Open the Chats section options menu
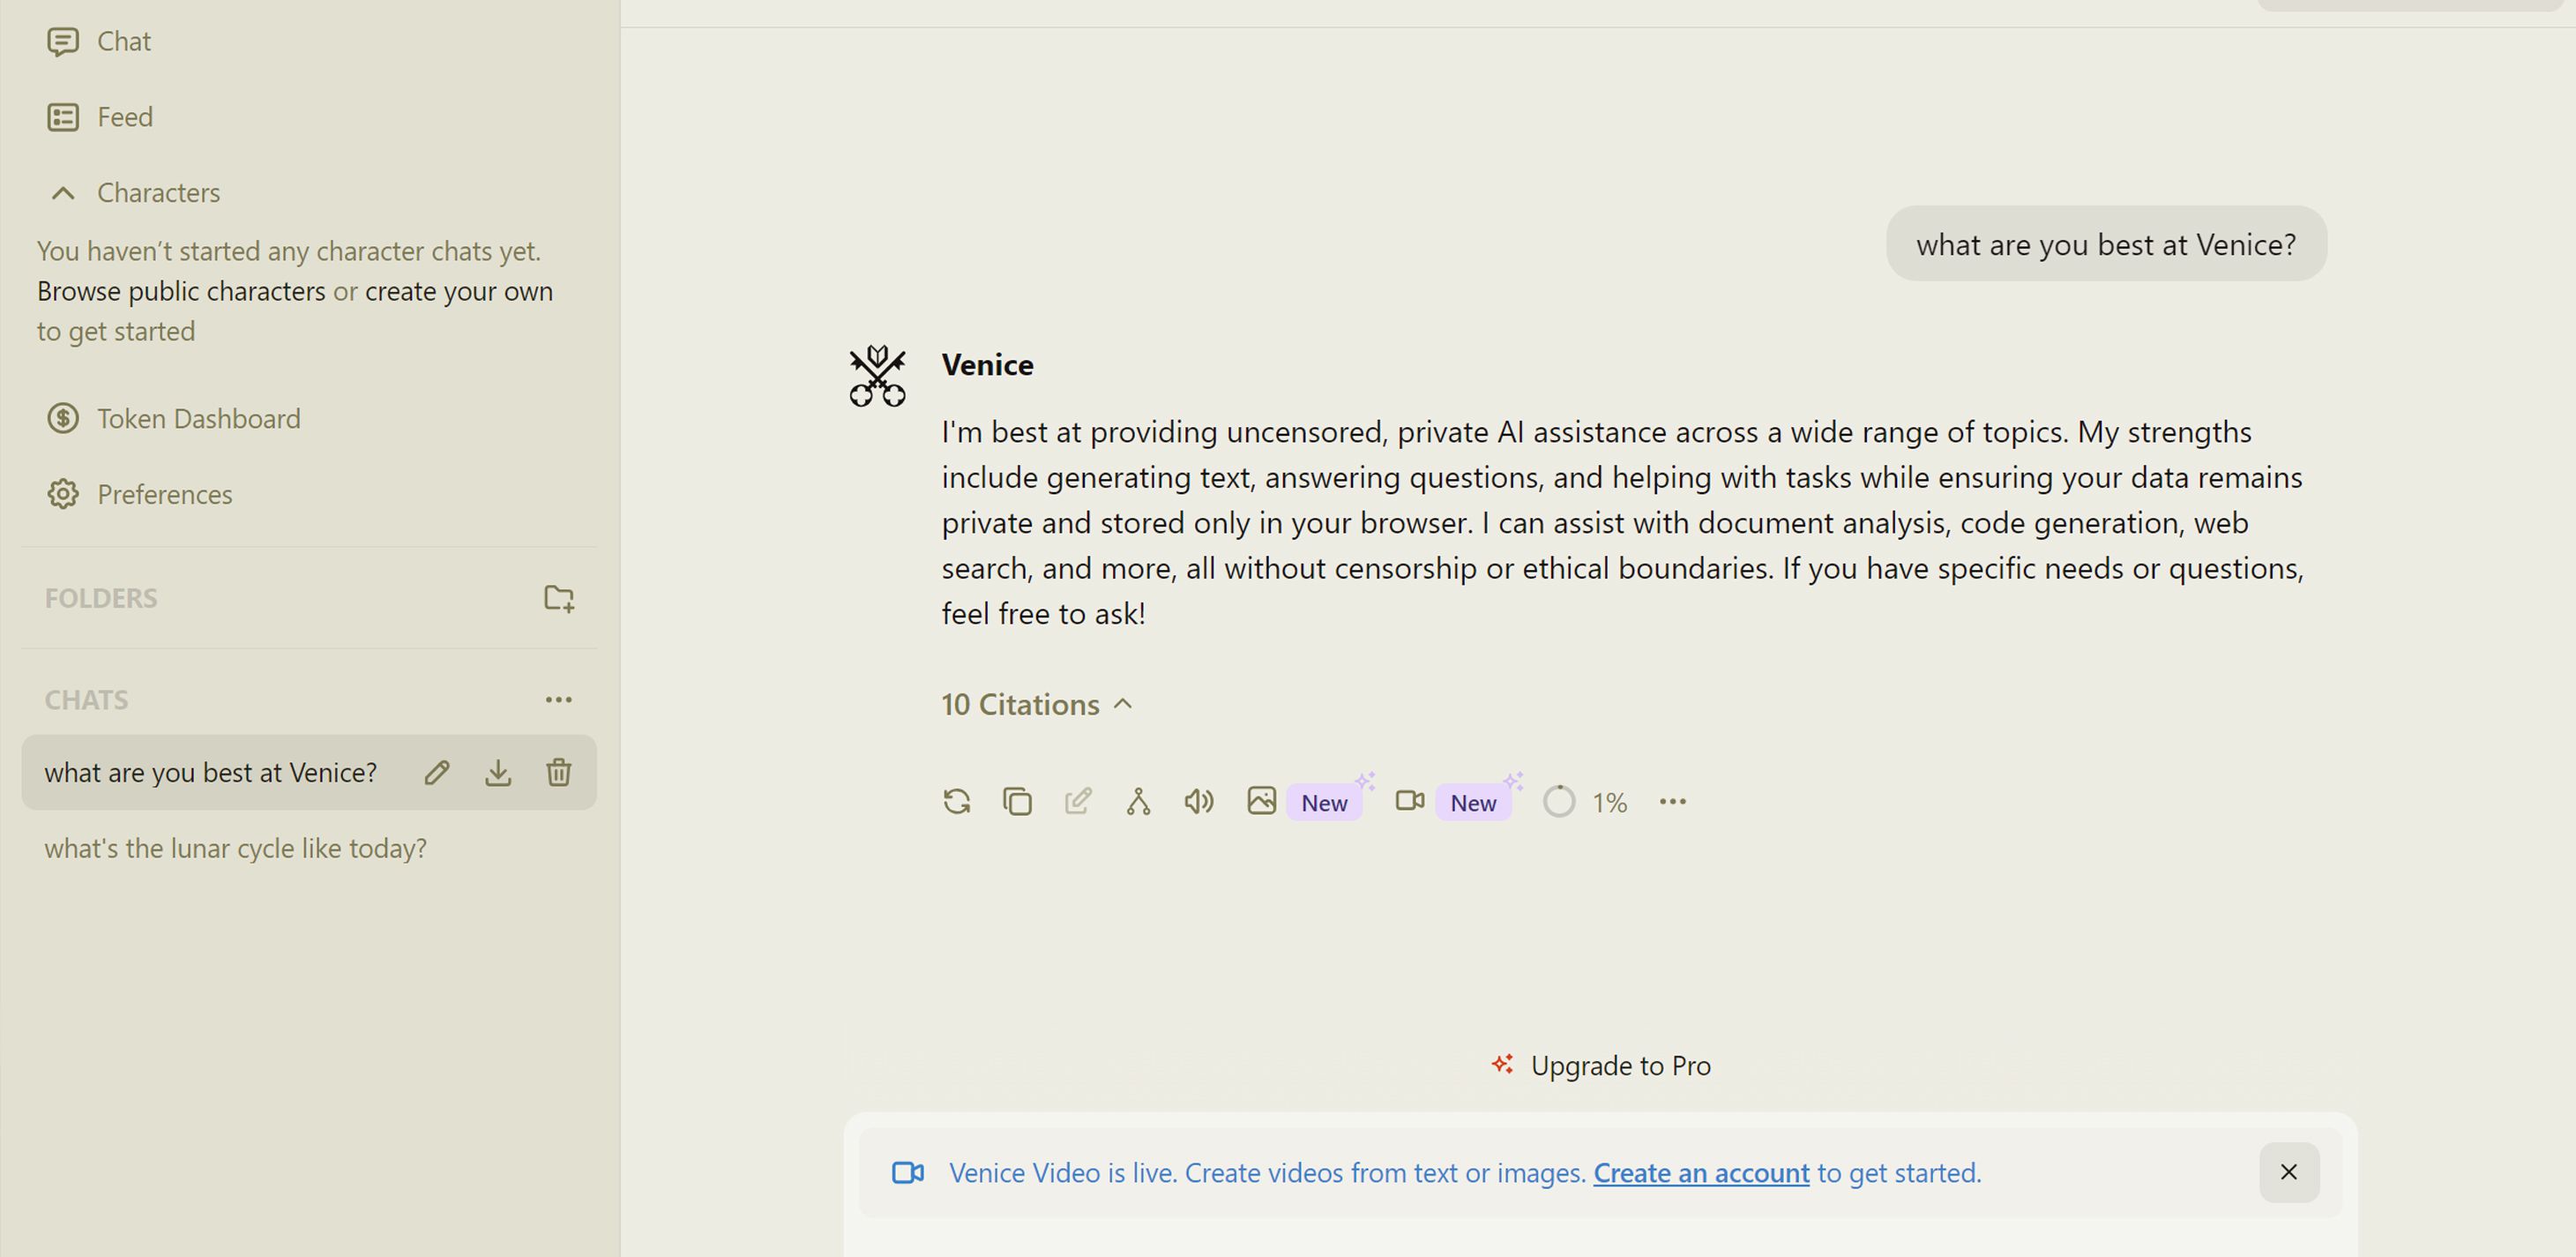 coord(559,700)
